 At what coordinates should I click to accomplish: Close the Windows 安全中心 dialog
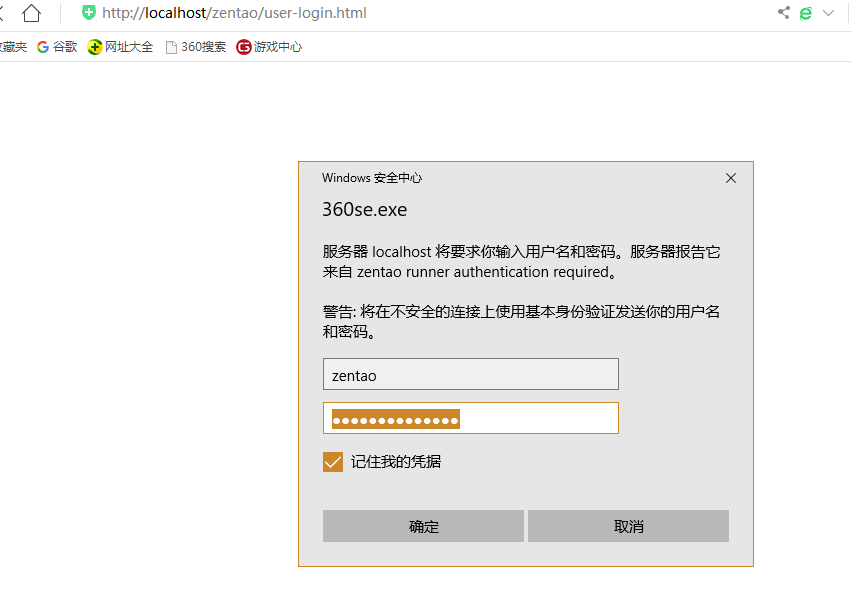tap(730, 178)
